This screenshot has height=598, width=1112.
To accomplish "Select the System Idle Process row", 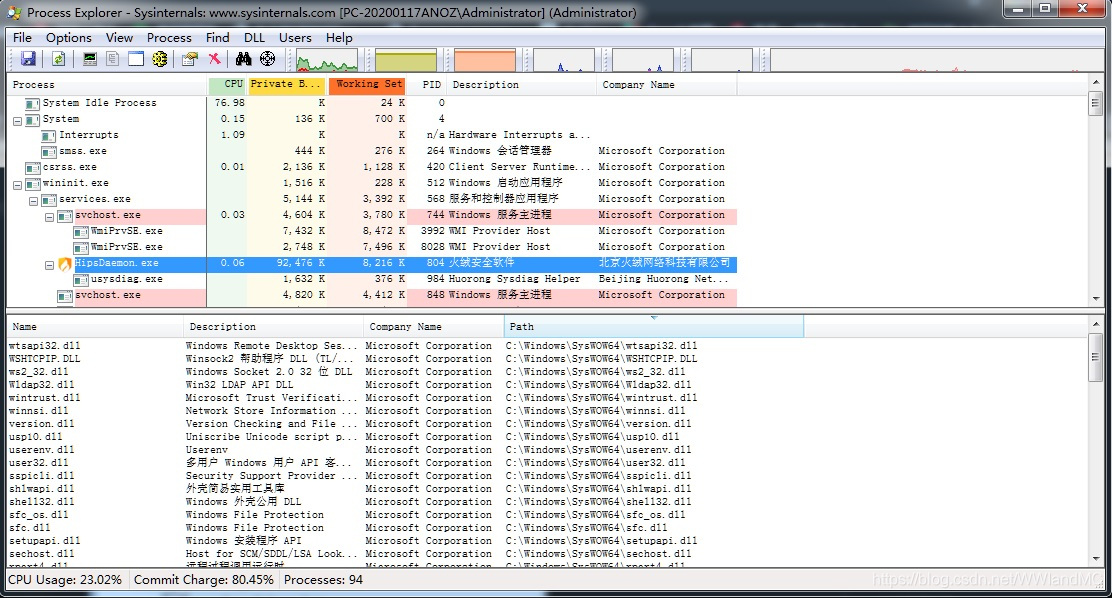I will [372, 104].
